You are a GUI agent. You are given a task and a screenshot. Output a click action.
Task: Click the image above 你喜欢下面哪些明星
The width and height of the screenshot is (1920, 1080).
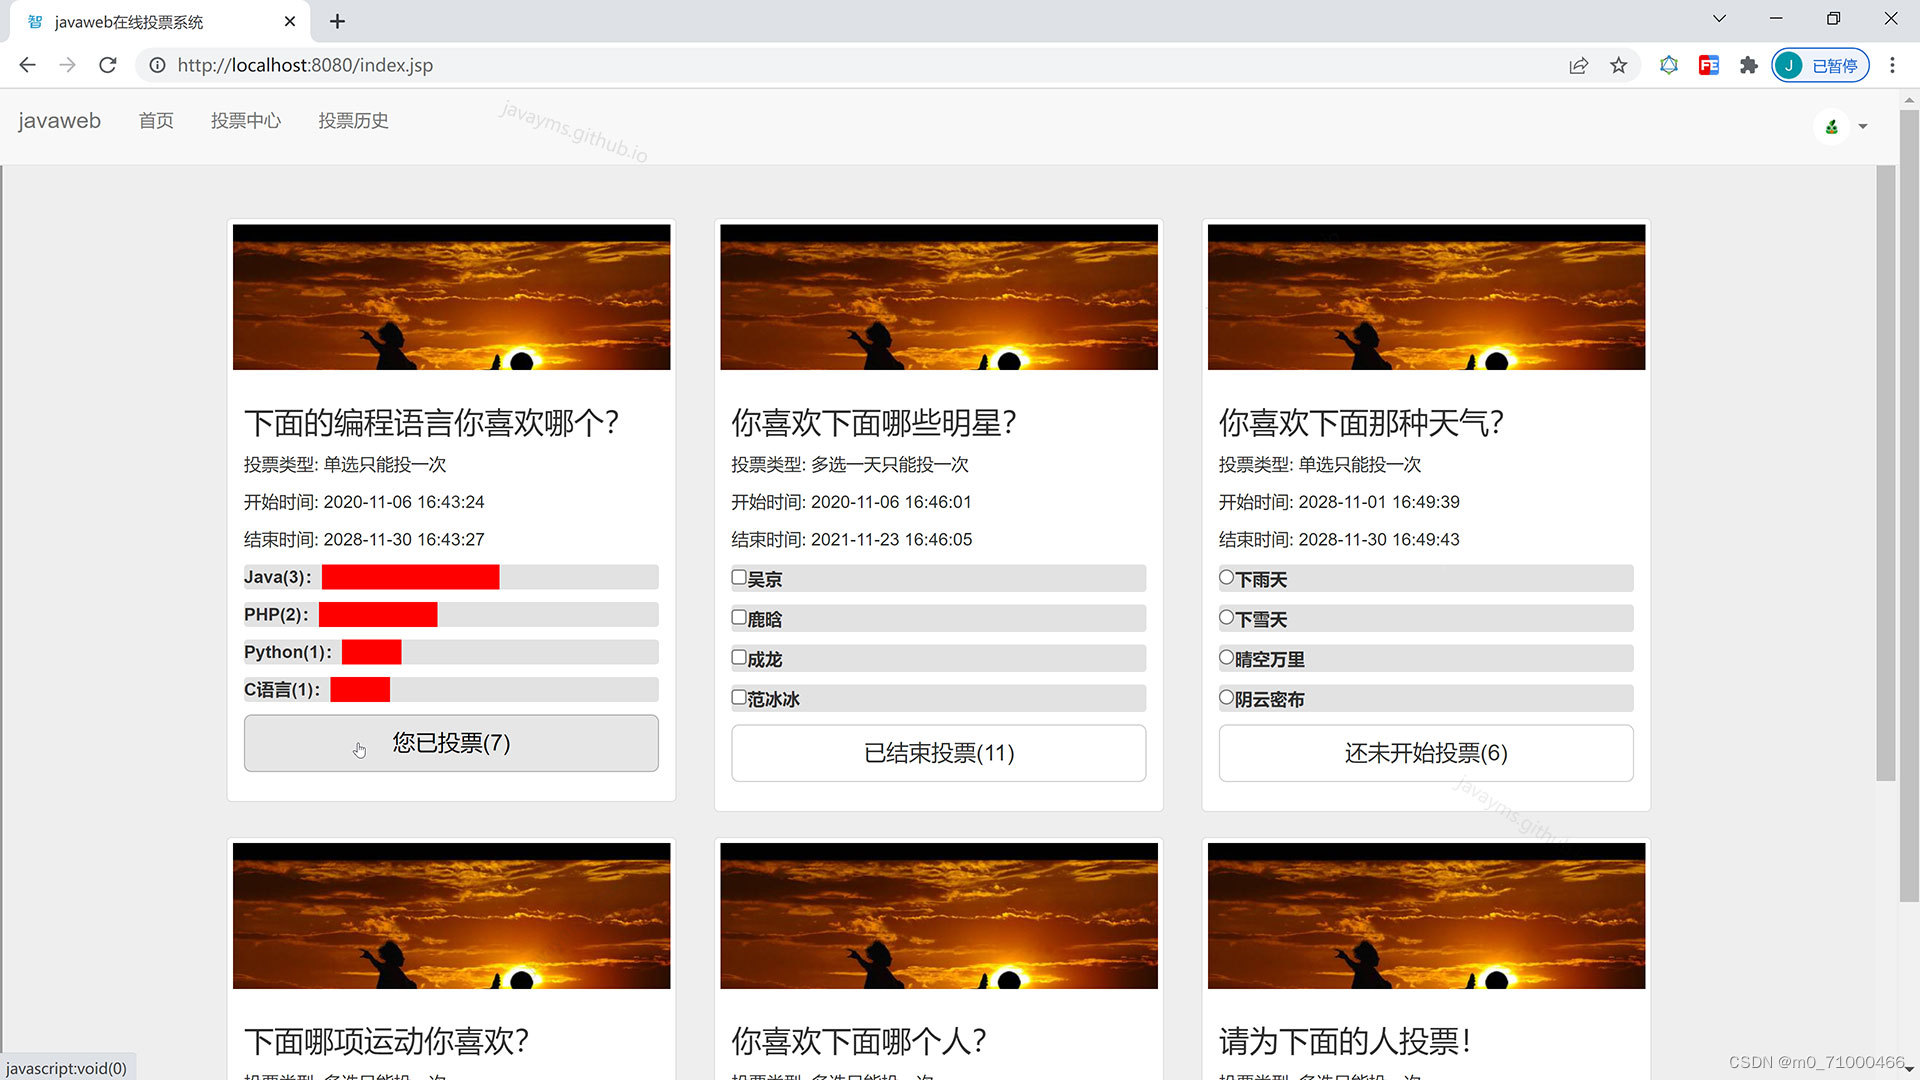coord(939,297)
